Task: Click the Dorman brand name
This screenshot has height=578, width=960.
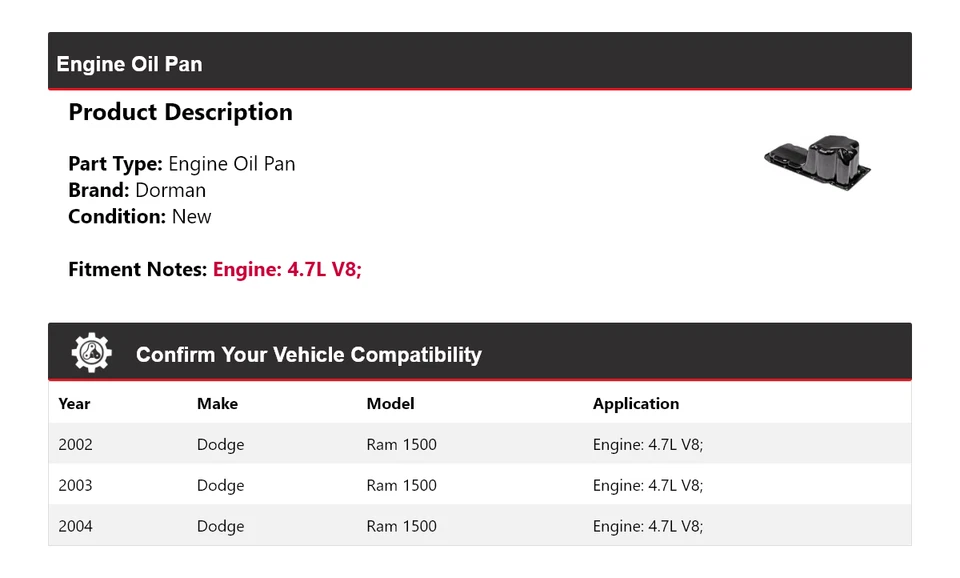Action: tap(170, 190)
